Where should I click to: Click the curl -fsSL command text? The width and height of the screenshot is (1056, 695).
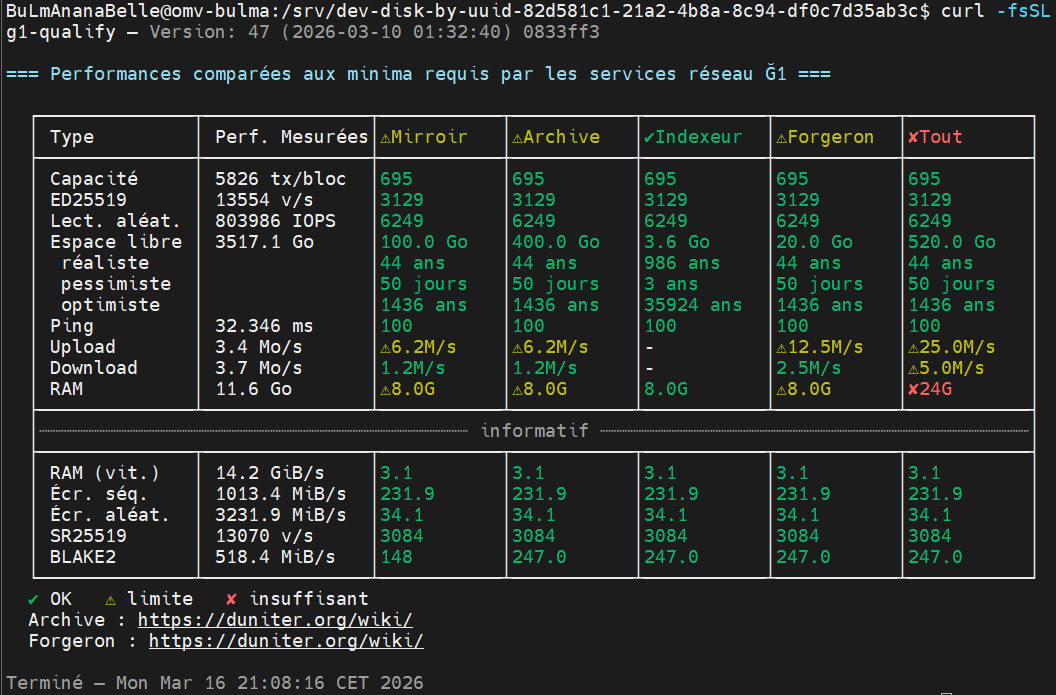pos(996,11)
